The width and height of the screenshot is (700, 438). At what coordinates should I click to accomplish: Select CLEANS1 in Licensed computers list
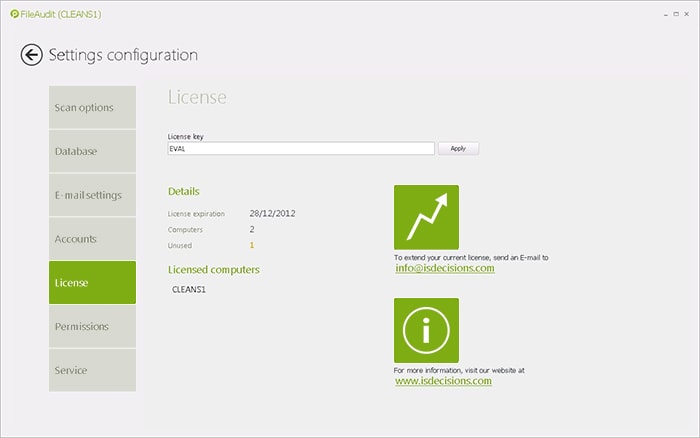point(189,290)
